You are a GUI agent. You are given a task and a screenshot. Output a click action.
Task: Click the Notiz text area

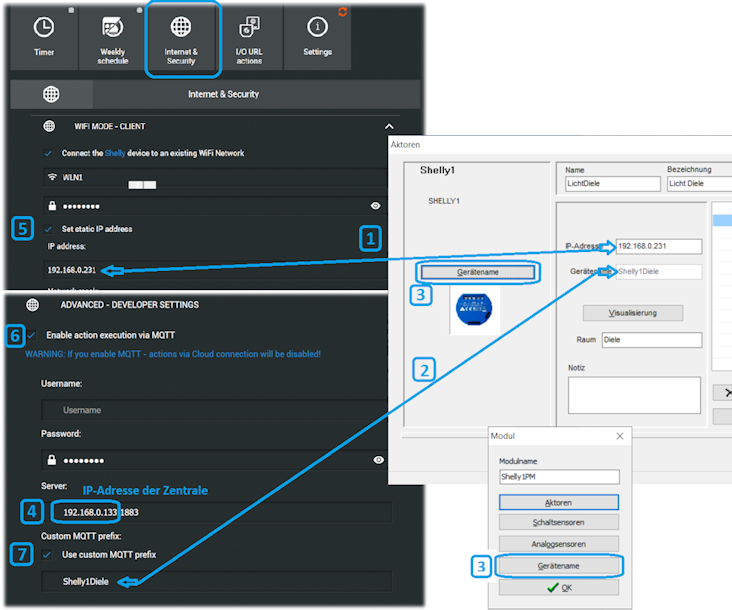pyautogui.click(x=634, y=395)
